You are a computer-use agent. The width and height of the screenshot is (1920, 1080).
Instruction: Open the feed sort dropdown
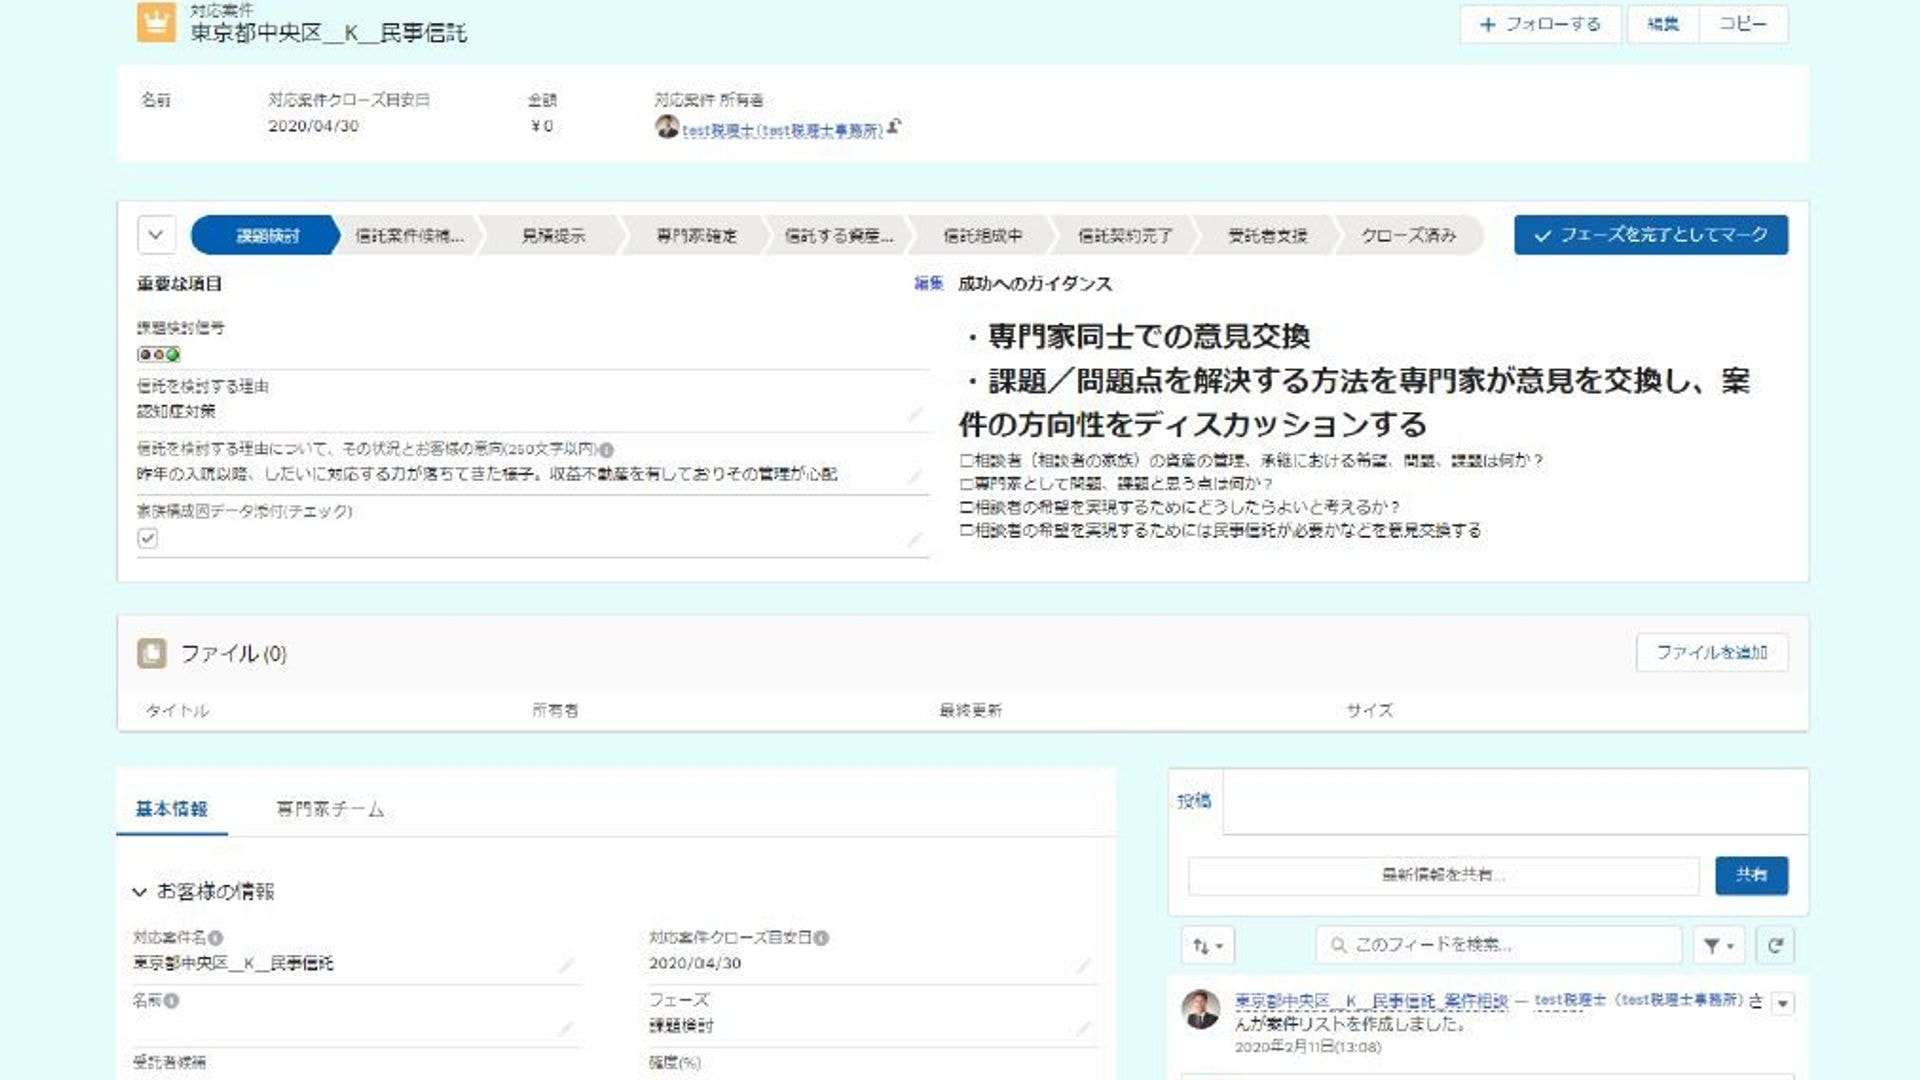(1208, 945)
